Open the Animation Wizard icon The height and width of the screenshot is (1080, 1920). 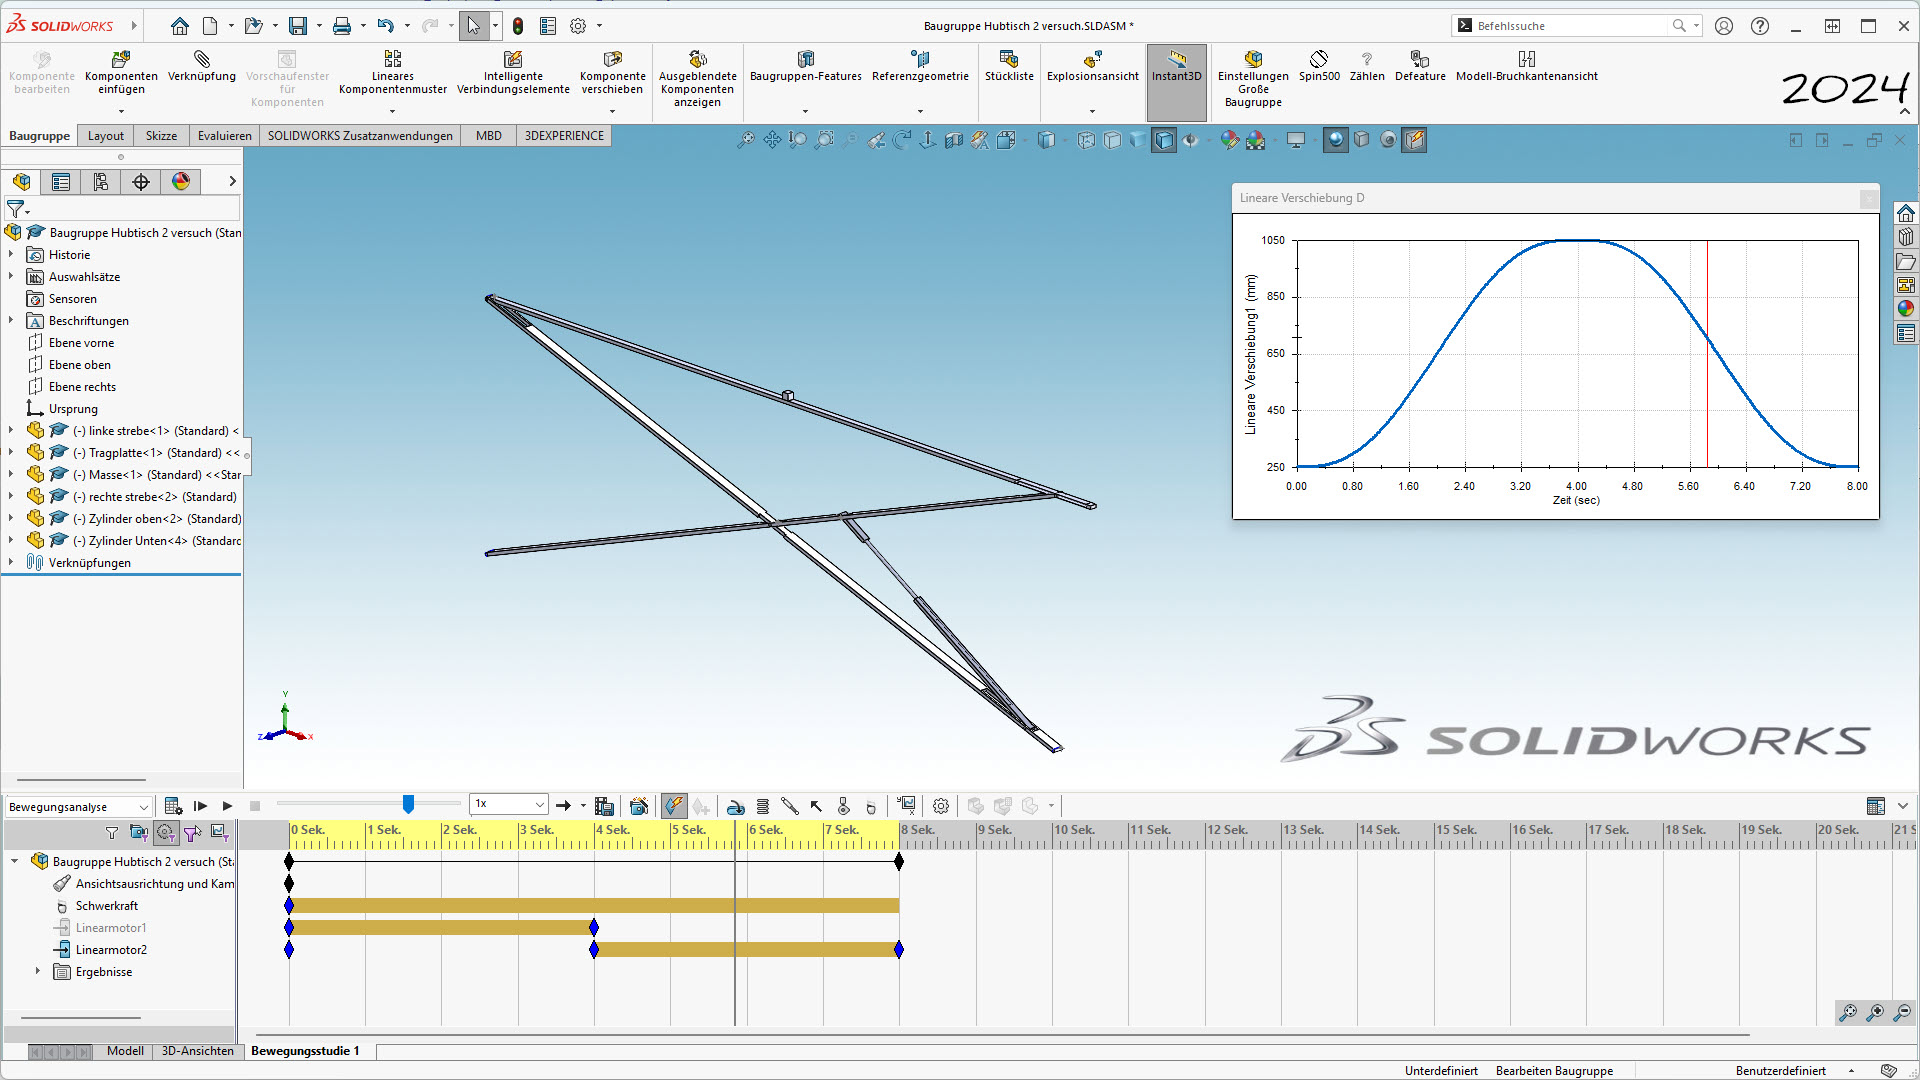[x=639, y=806]
